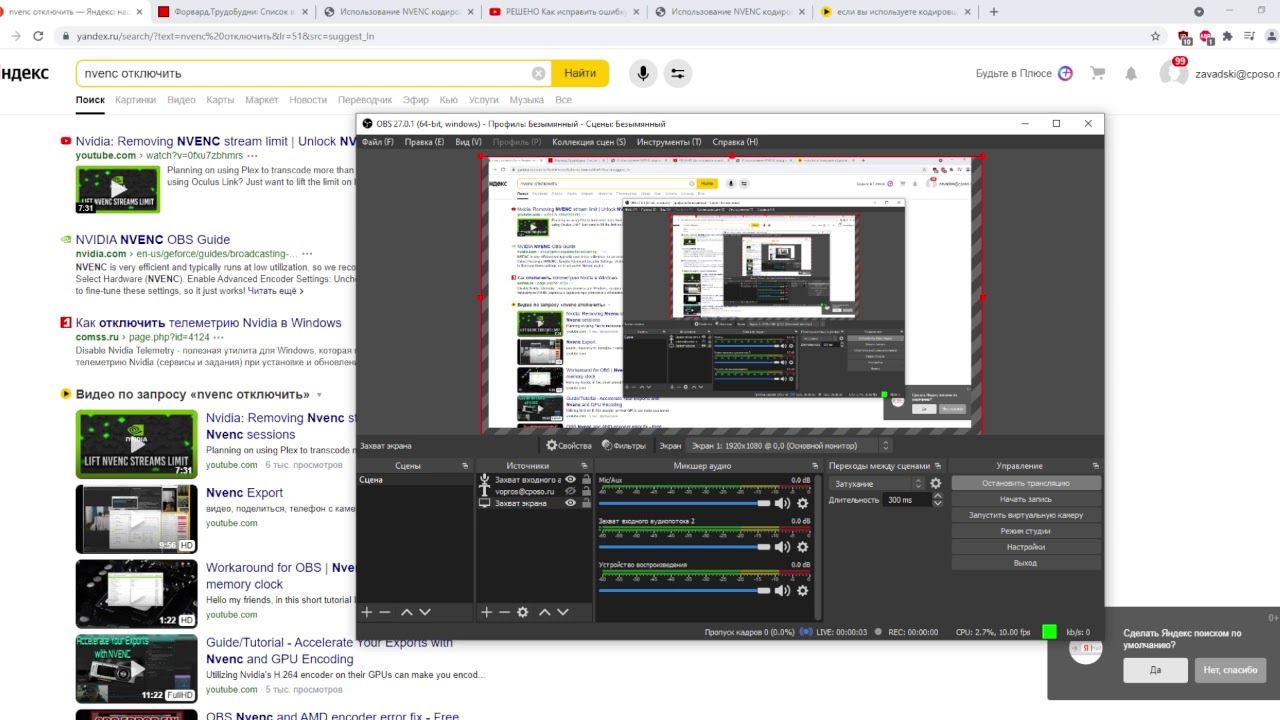
Task: Adjust Устройство воспроизведения volume slider
Action: click(685, 591)
